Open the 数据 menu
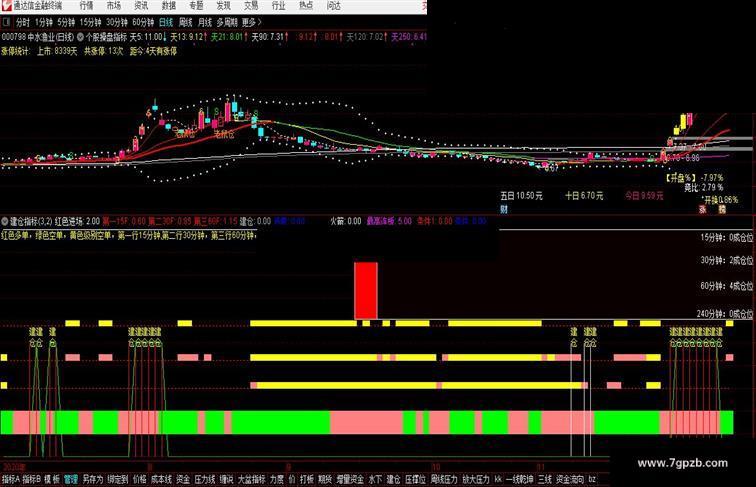This screenshot has height=487, width=756. (x=169, y=6)
